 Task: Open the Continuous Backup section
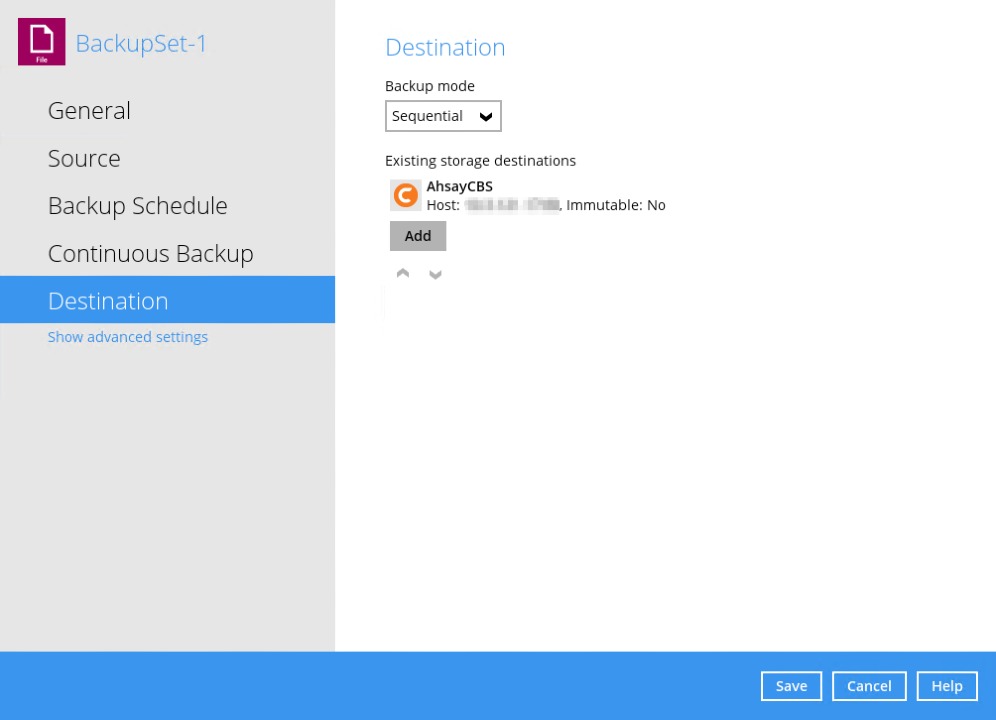point(151,254)
